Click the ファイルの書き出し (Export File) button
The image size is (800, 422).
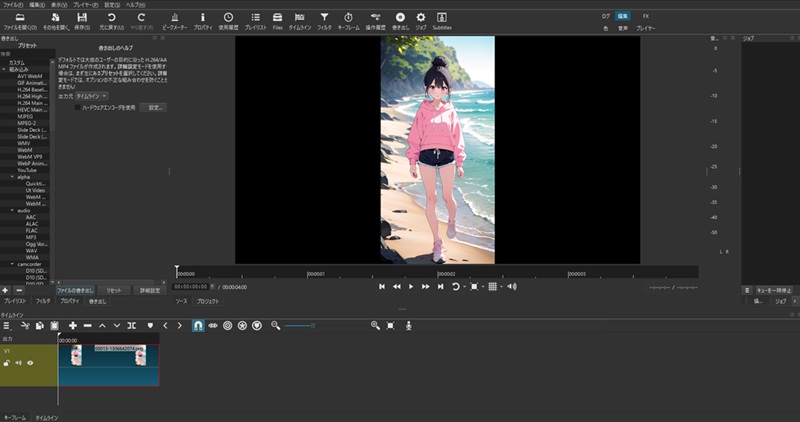pos(76,290)
